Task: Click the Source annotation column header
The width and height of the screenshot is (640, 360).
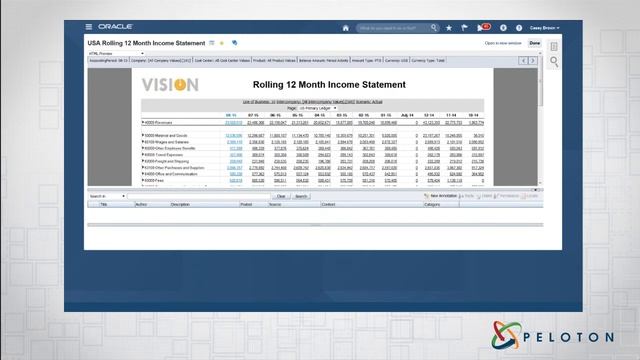Action: 275,204
